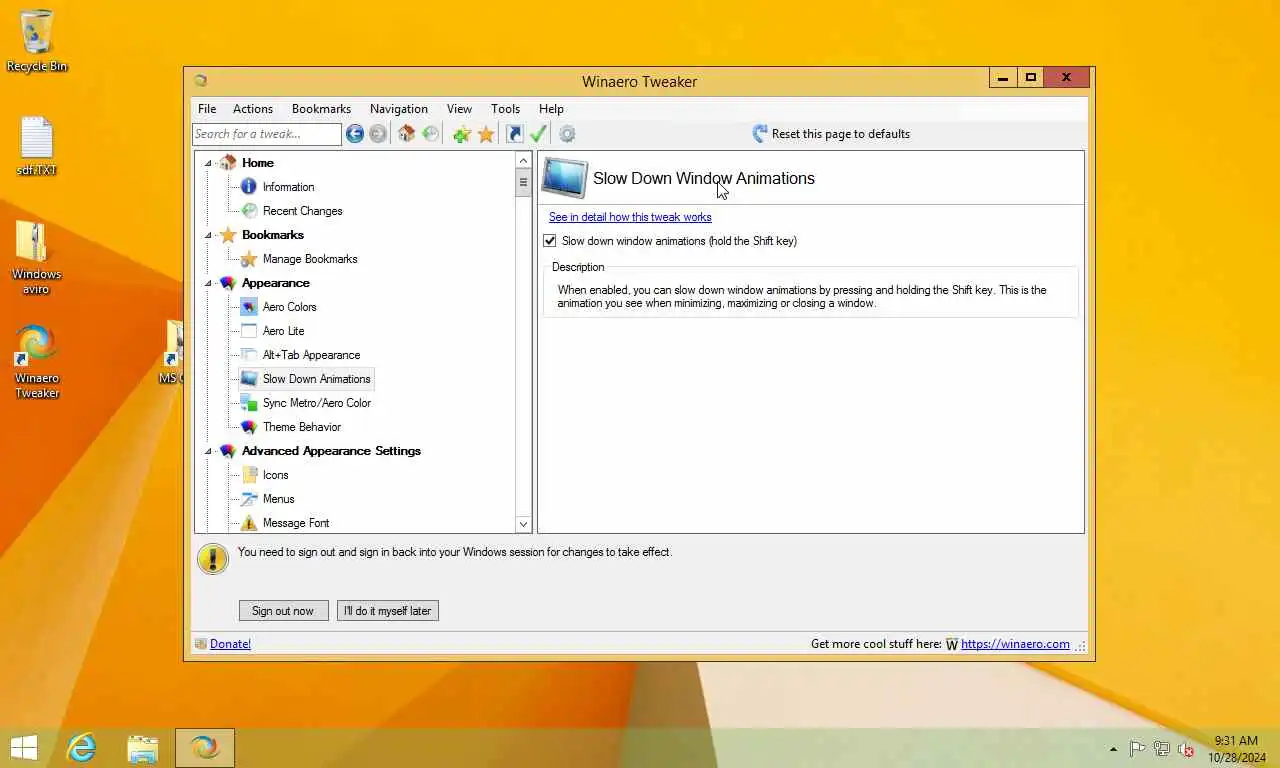The height and width of the screenshot is (768, 1280).
Task: Click the Alt+Tab Appearance tree icon
Action: [x=249, y=355]
